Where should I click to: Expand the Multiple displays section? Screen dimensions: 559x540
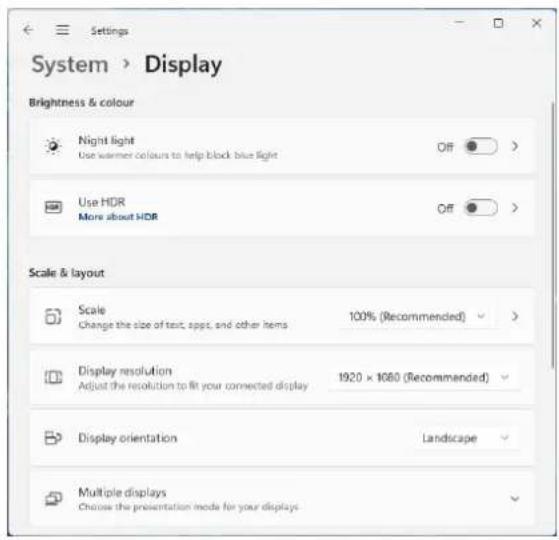point(514,499)
